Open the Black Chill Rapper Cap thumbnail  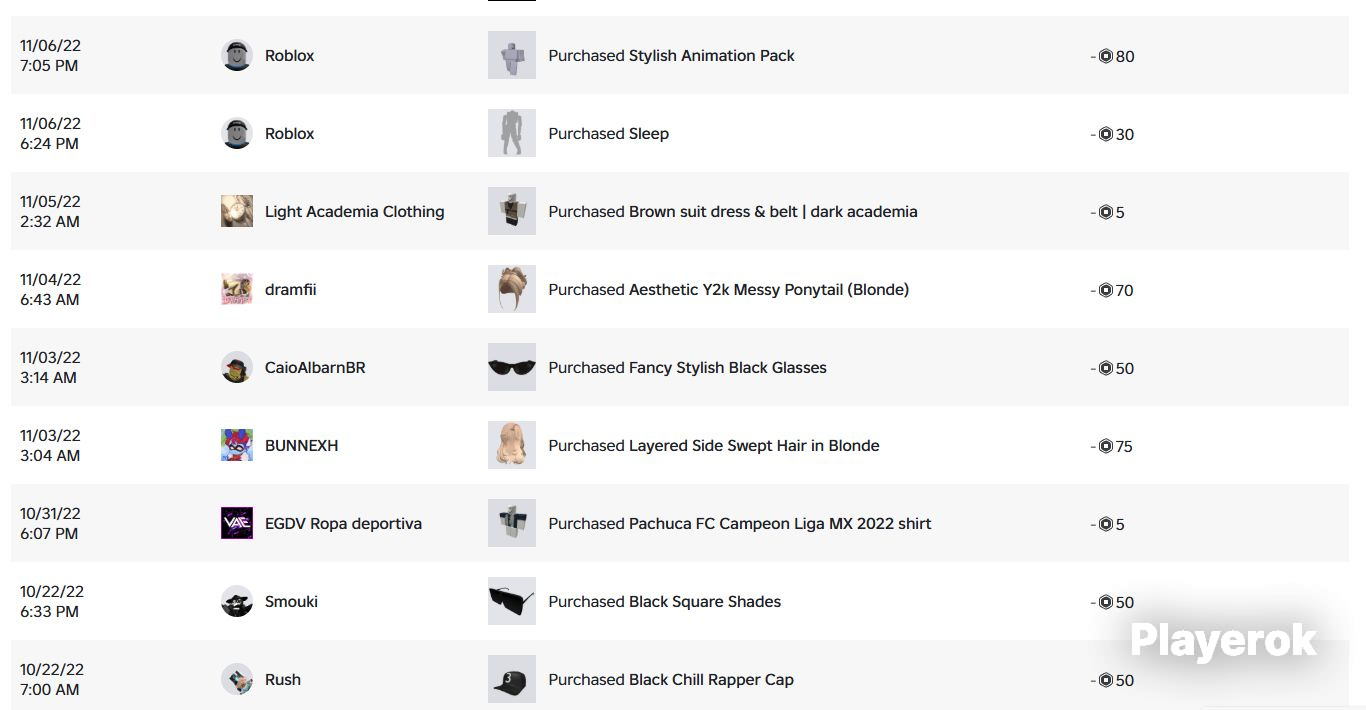click(512, 679)
